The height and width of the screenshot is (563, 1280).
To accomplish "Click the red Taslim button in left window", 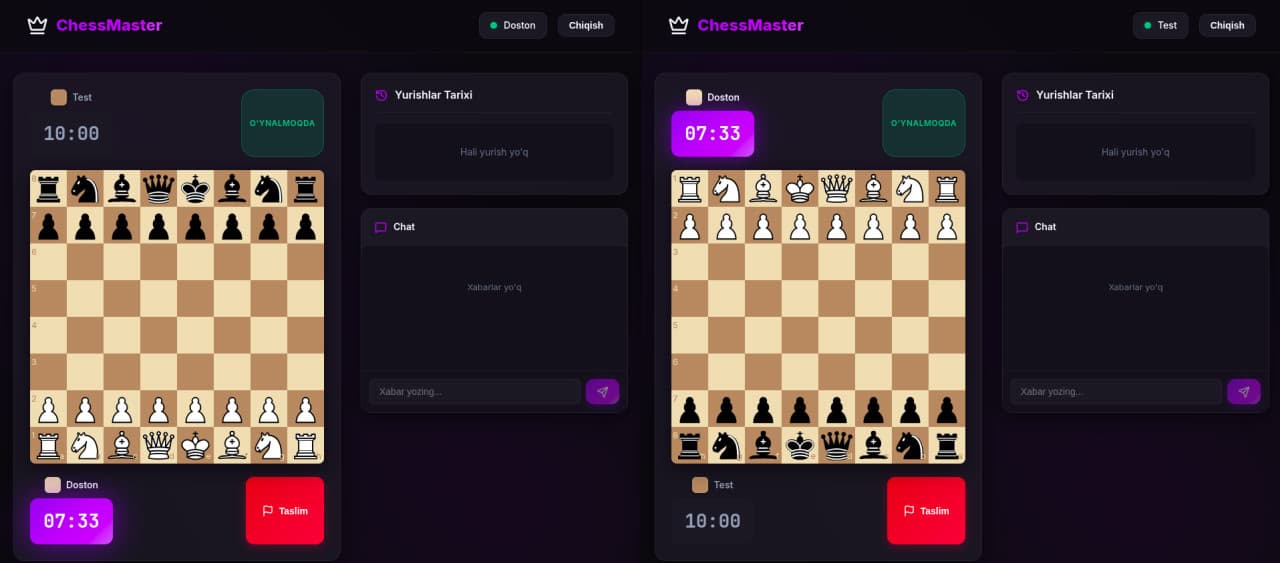I will [x=285, y=510].
